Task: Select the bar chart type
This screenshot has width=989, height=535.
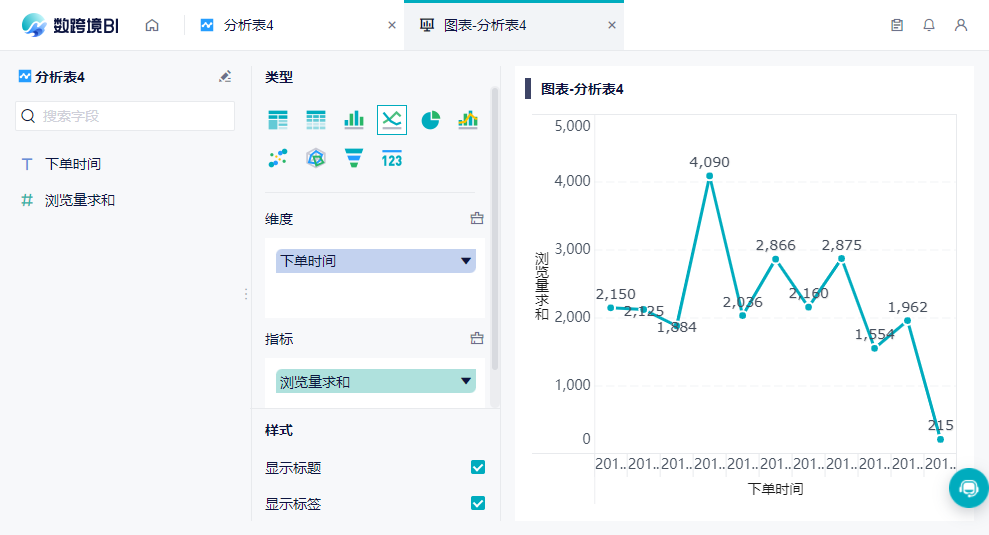Action: coord(354,120)
